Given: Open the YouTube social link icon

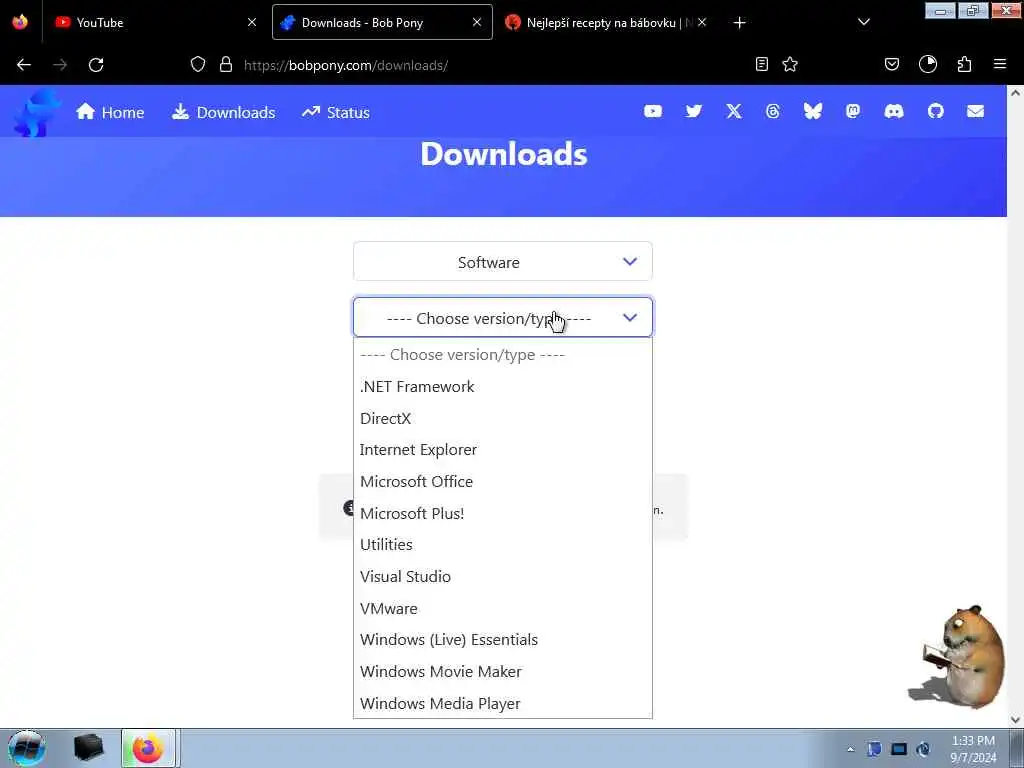Looking at the screenshot, I should [652, 112].
